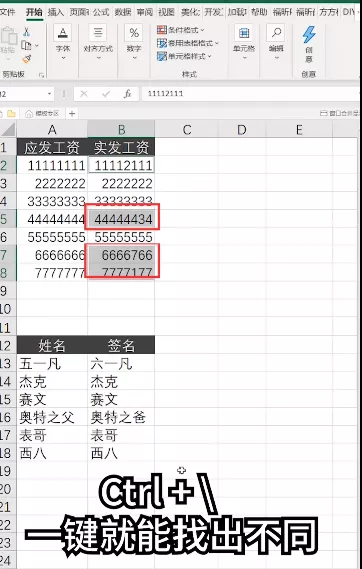Select the Format Painter brush icon
This screenshot has height=569, width=362.
point(26,58)
